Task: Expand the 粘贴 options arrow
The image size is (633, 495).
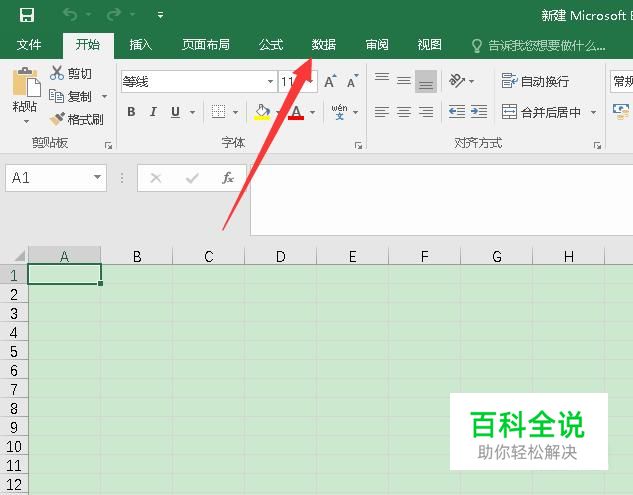Action: coord(26,122)
